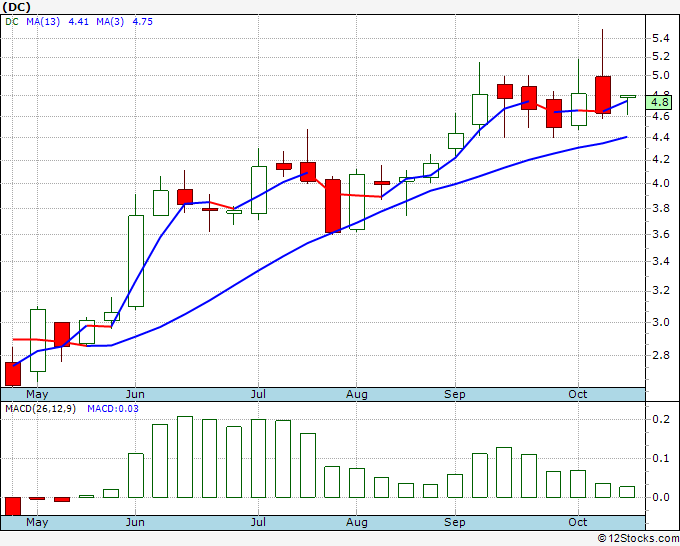Click the MA(13) legend label
The height and width of the screenshot is (546, 680).
[x=43, y=22]
